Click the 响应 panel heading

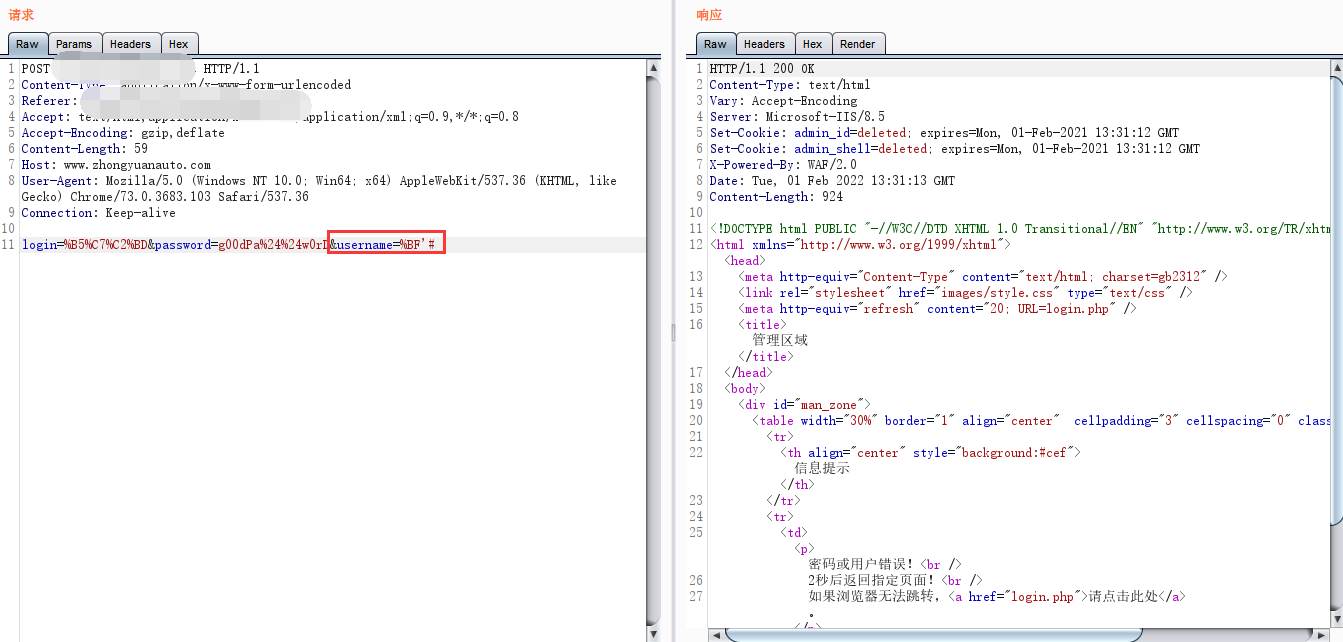pyautogui.click(x=709, y=15)
